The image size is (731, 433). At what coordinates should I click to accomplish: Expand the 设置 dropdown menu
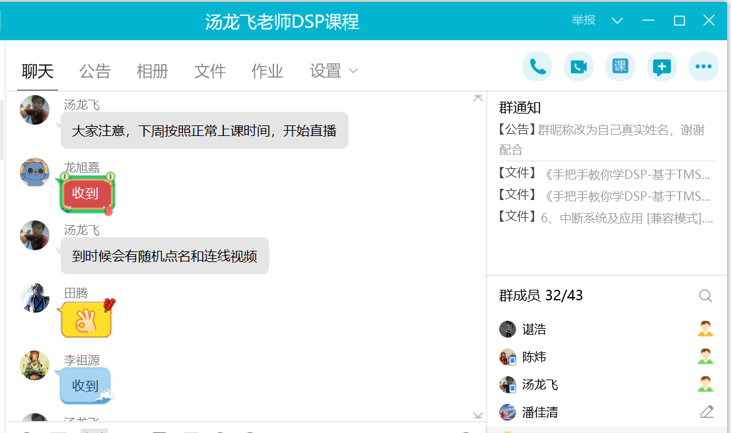(334, 71)
